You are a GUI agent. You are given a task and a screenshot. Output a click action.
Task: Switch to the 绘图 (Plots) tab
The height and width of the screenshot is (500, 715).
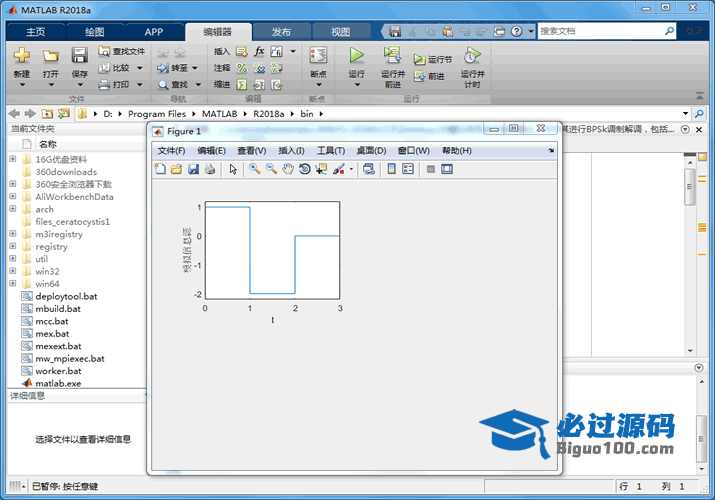pyautogui.click(x=95, y=32)
